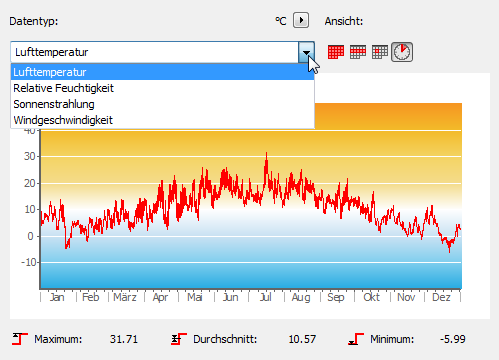Click the Dez month label on the axis
This screenshot has height=360, width=499.
point(441,297)
